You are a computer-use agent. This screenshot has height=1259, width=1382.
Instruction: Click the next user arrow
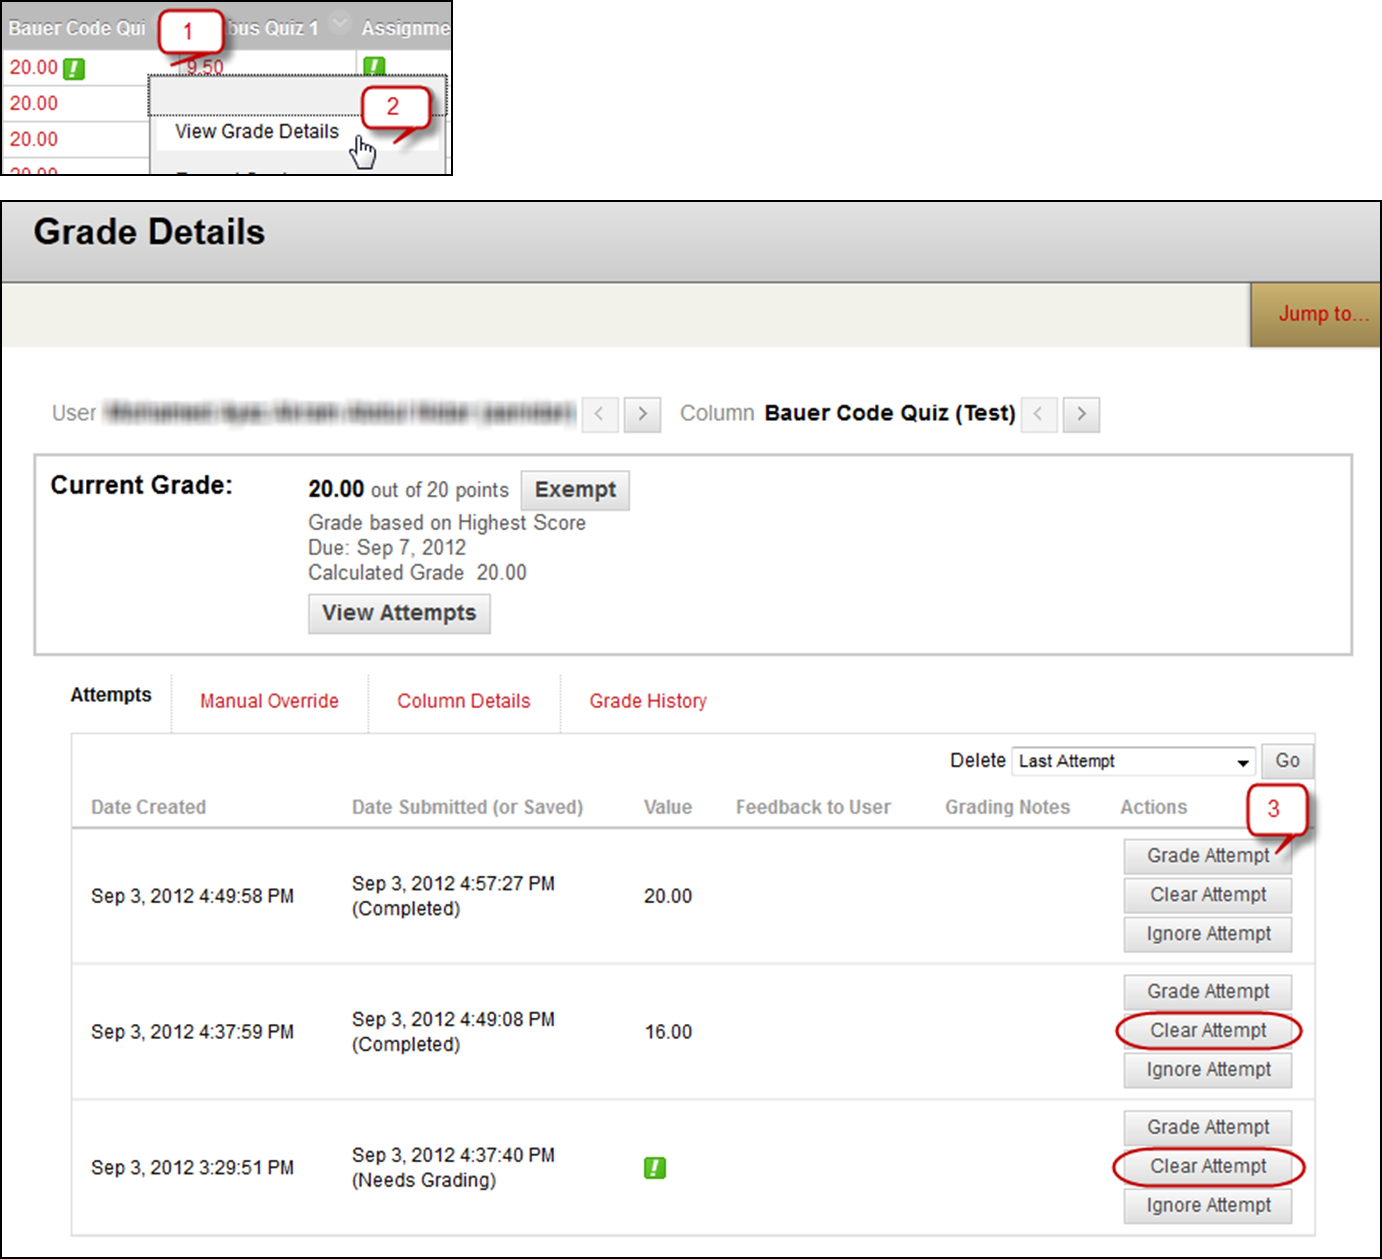tap(642, 414)
